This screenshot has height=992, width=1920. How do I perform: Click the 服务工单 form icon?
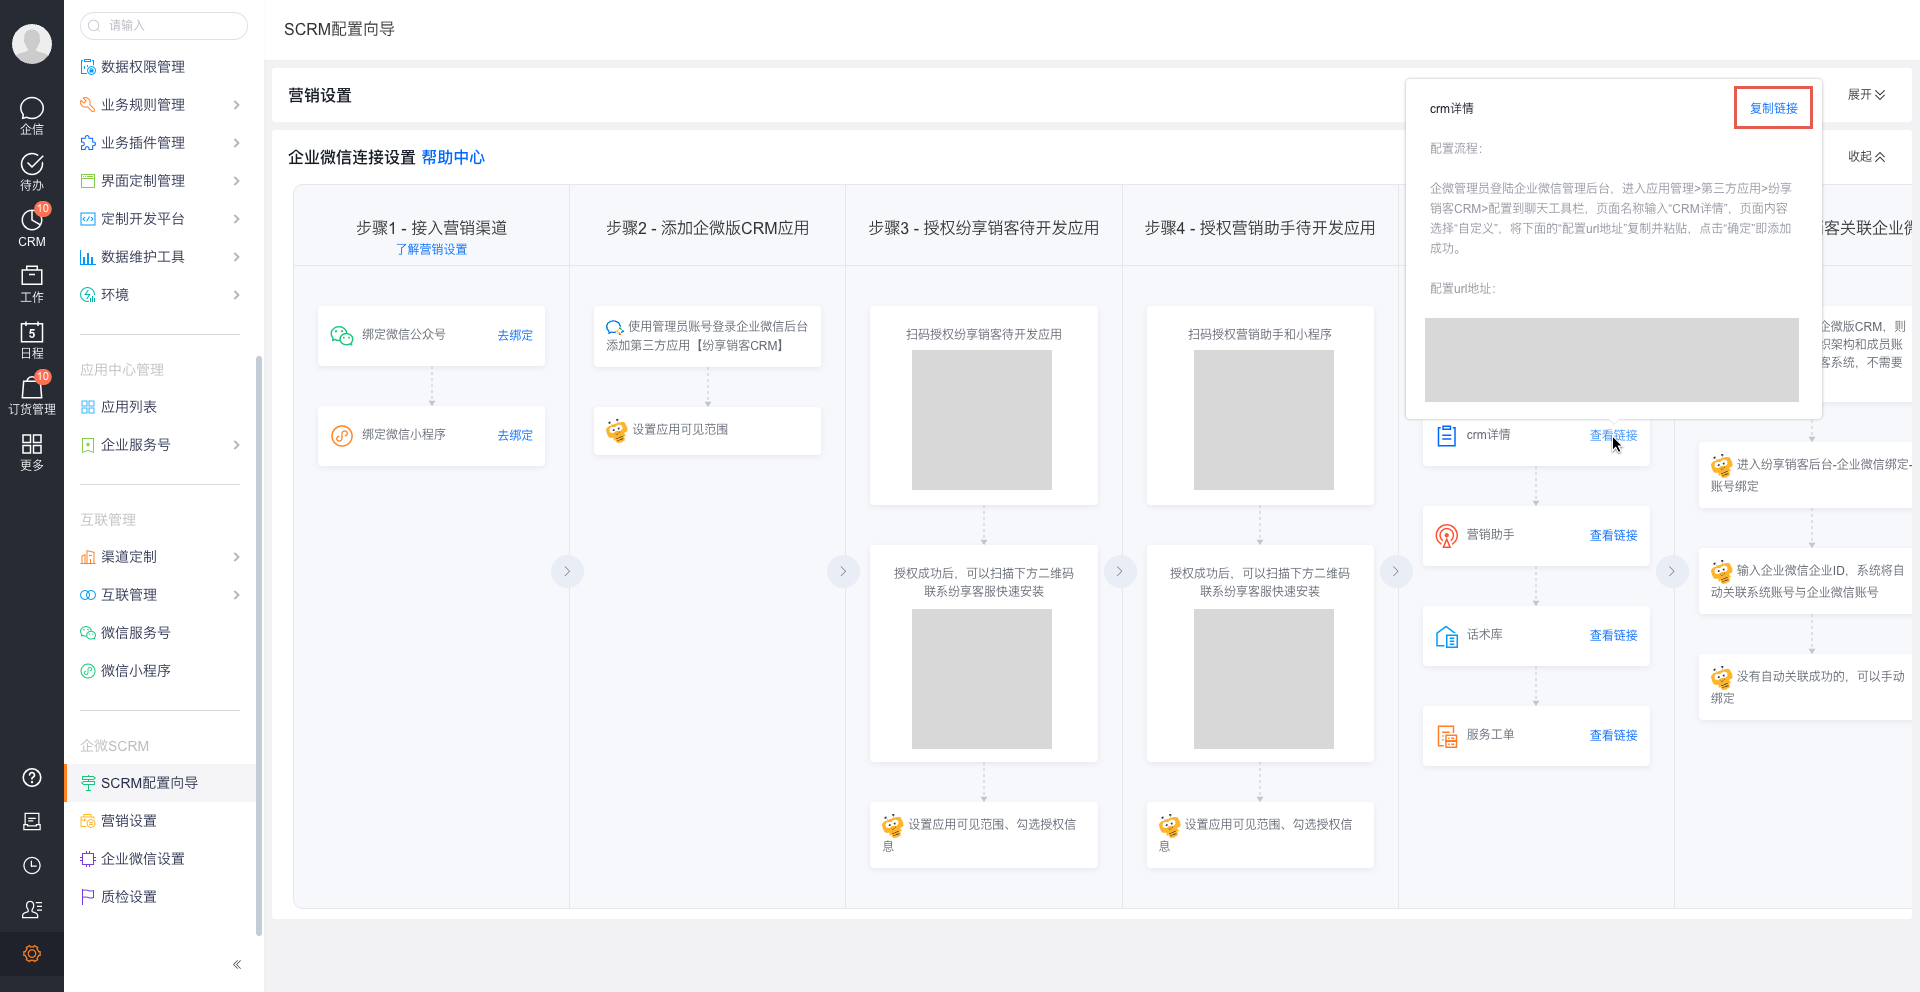[x=1446, y=736]
